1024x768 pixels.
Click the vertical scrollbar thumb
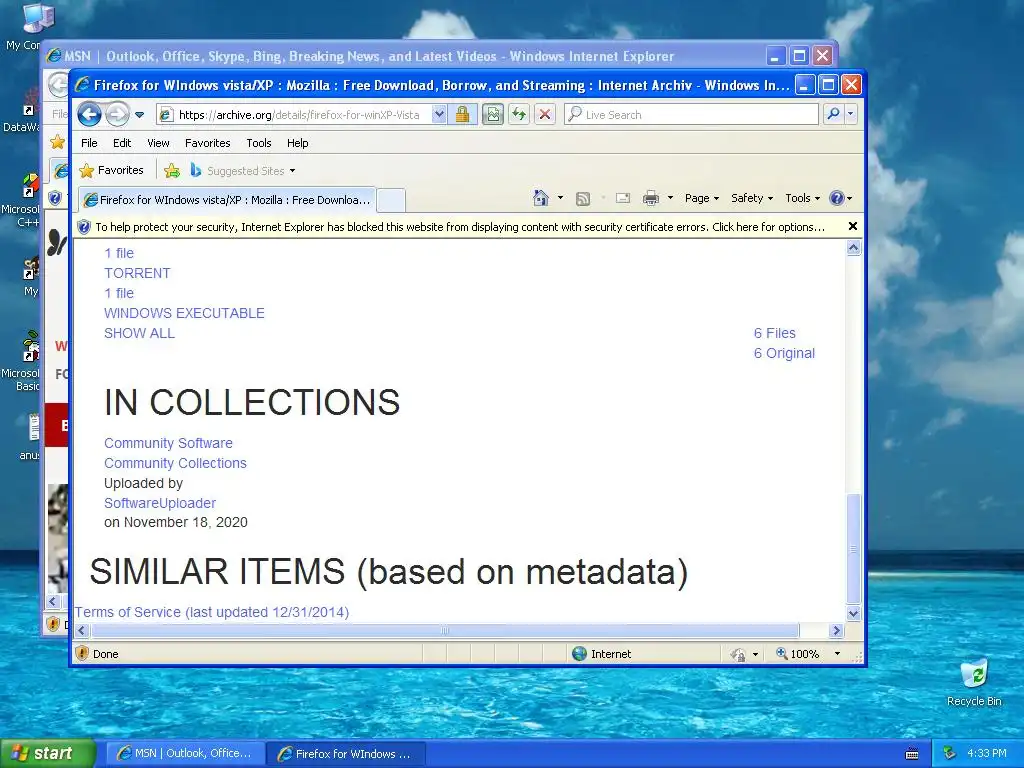[854, 549]
